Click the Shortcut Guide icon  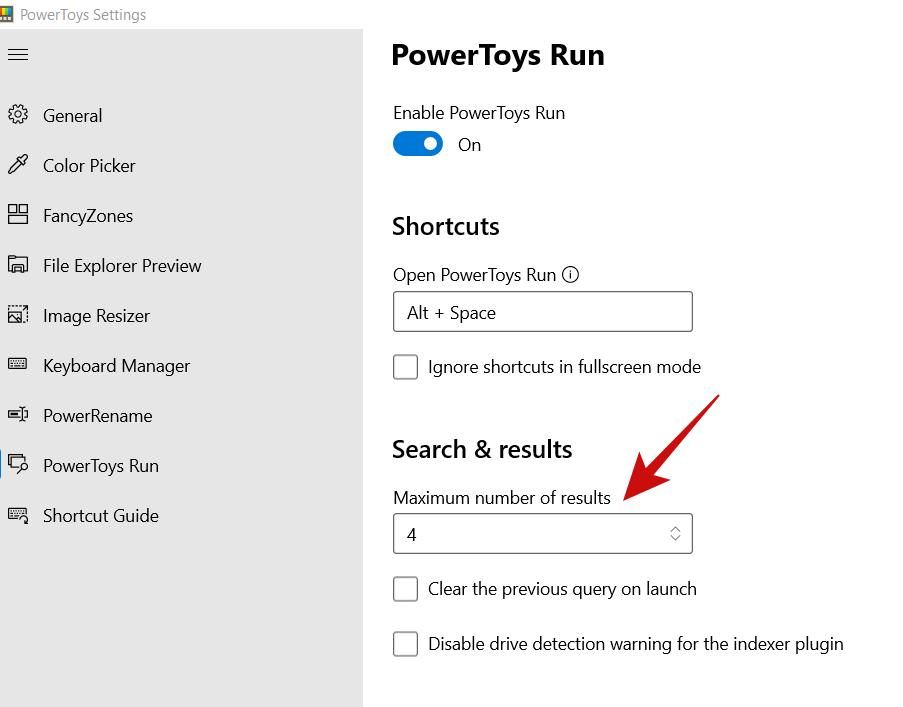(18, 515)
